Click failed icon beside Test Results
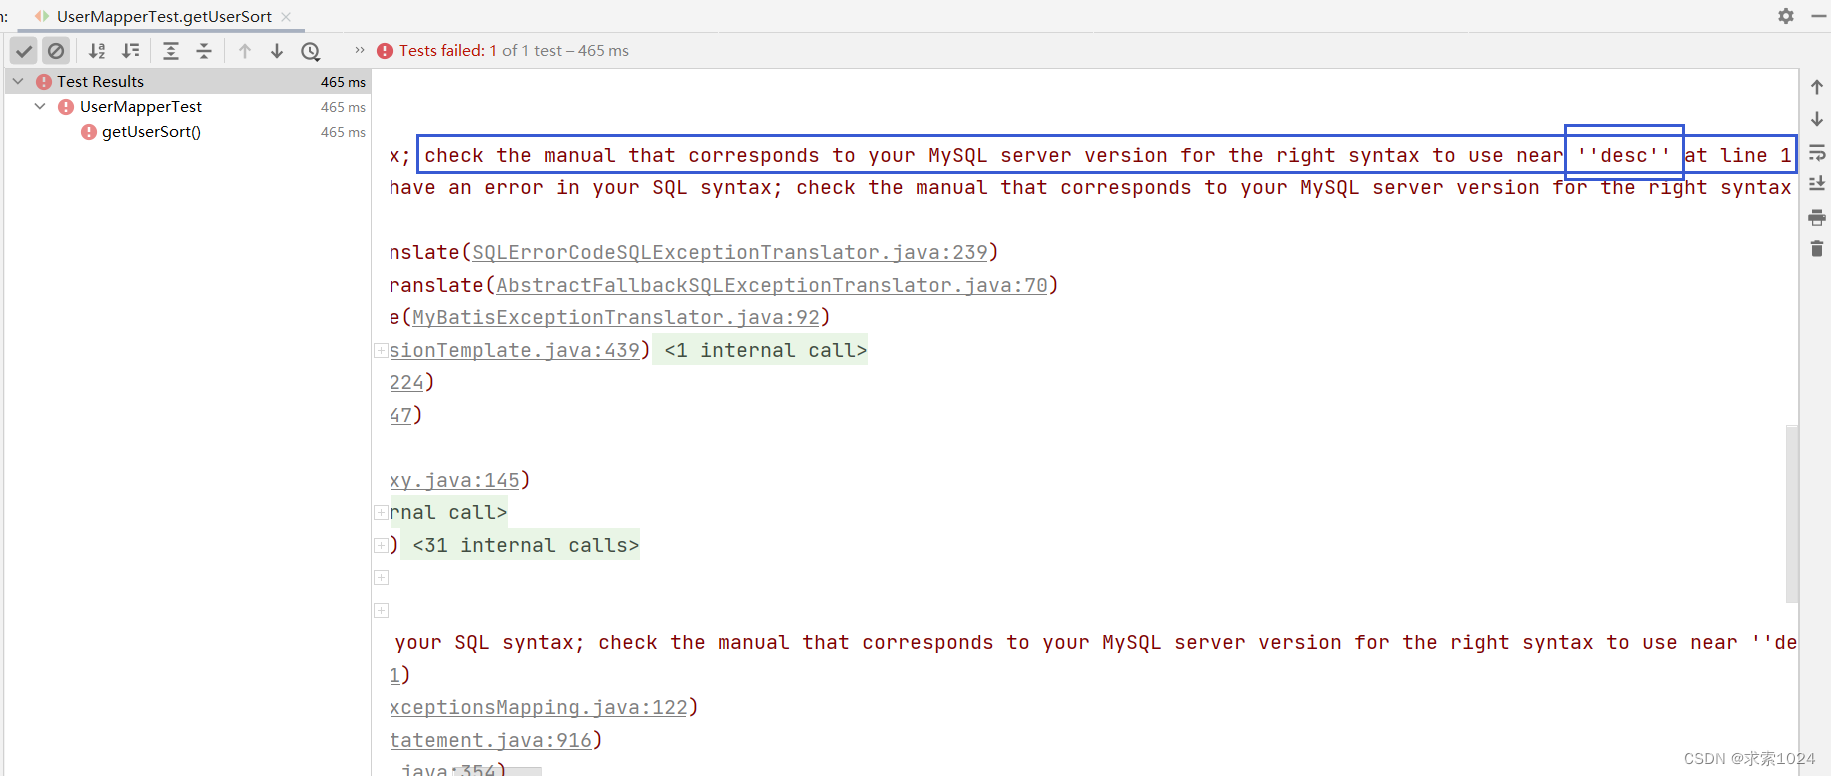 (44, 81)
